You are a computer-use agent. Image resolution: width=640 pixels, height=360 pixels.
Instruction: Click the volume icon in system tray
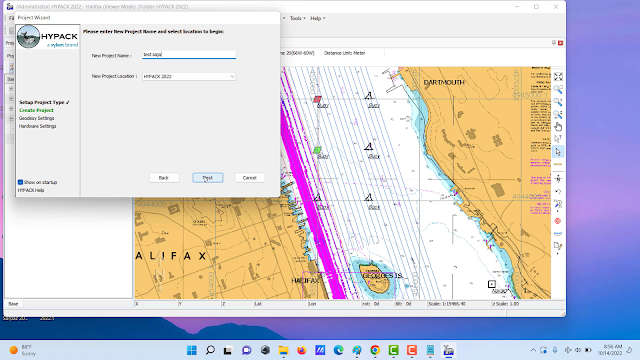(x=578, y=350)
